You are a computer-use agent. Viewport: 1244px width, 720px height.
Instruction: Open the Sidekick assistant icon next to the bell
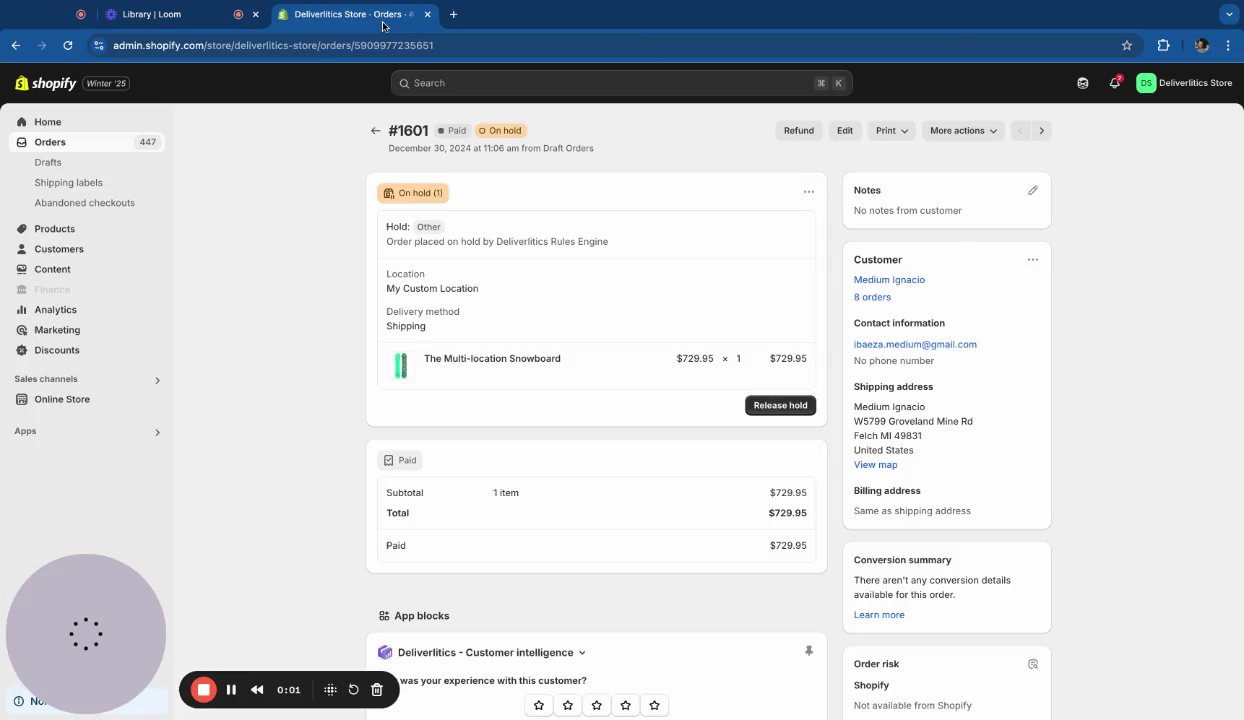[1083, 83]
